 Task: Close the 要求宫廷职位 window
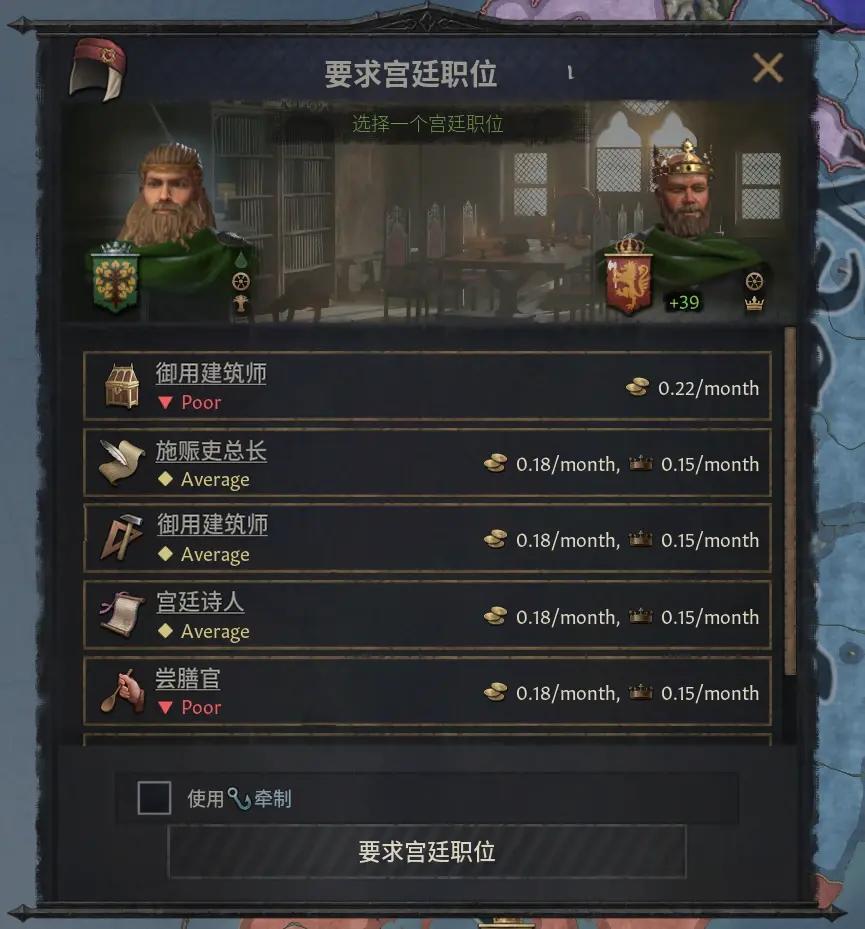click(x=768, y=68)
